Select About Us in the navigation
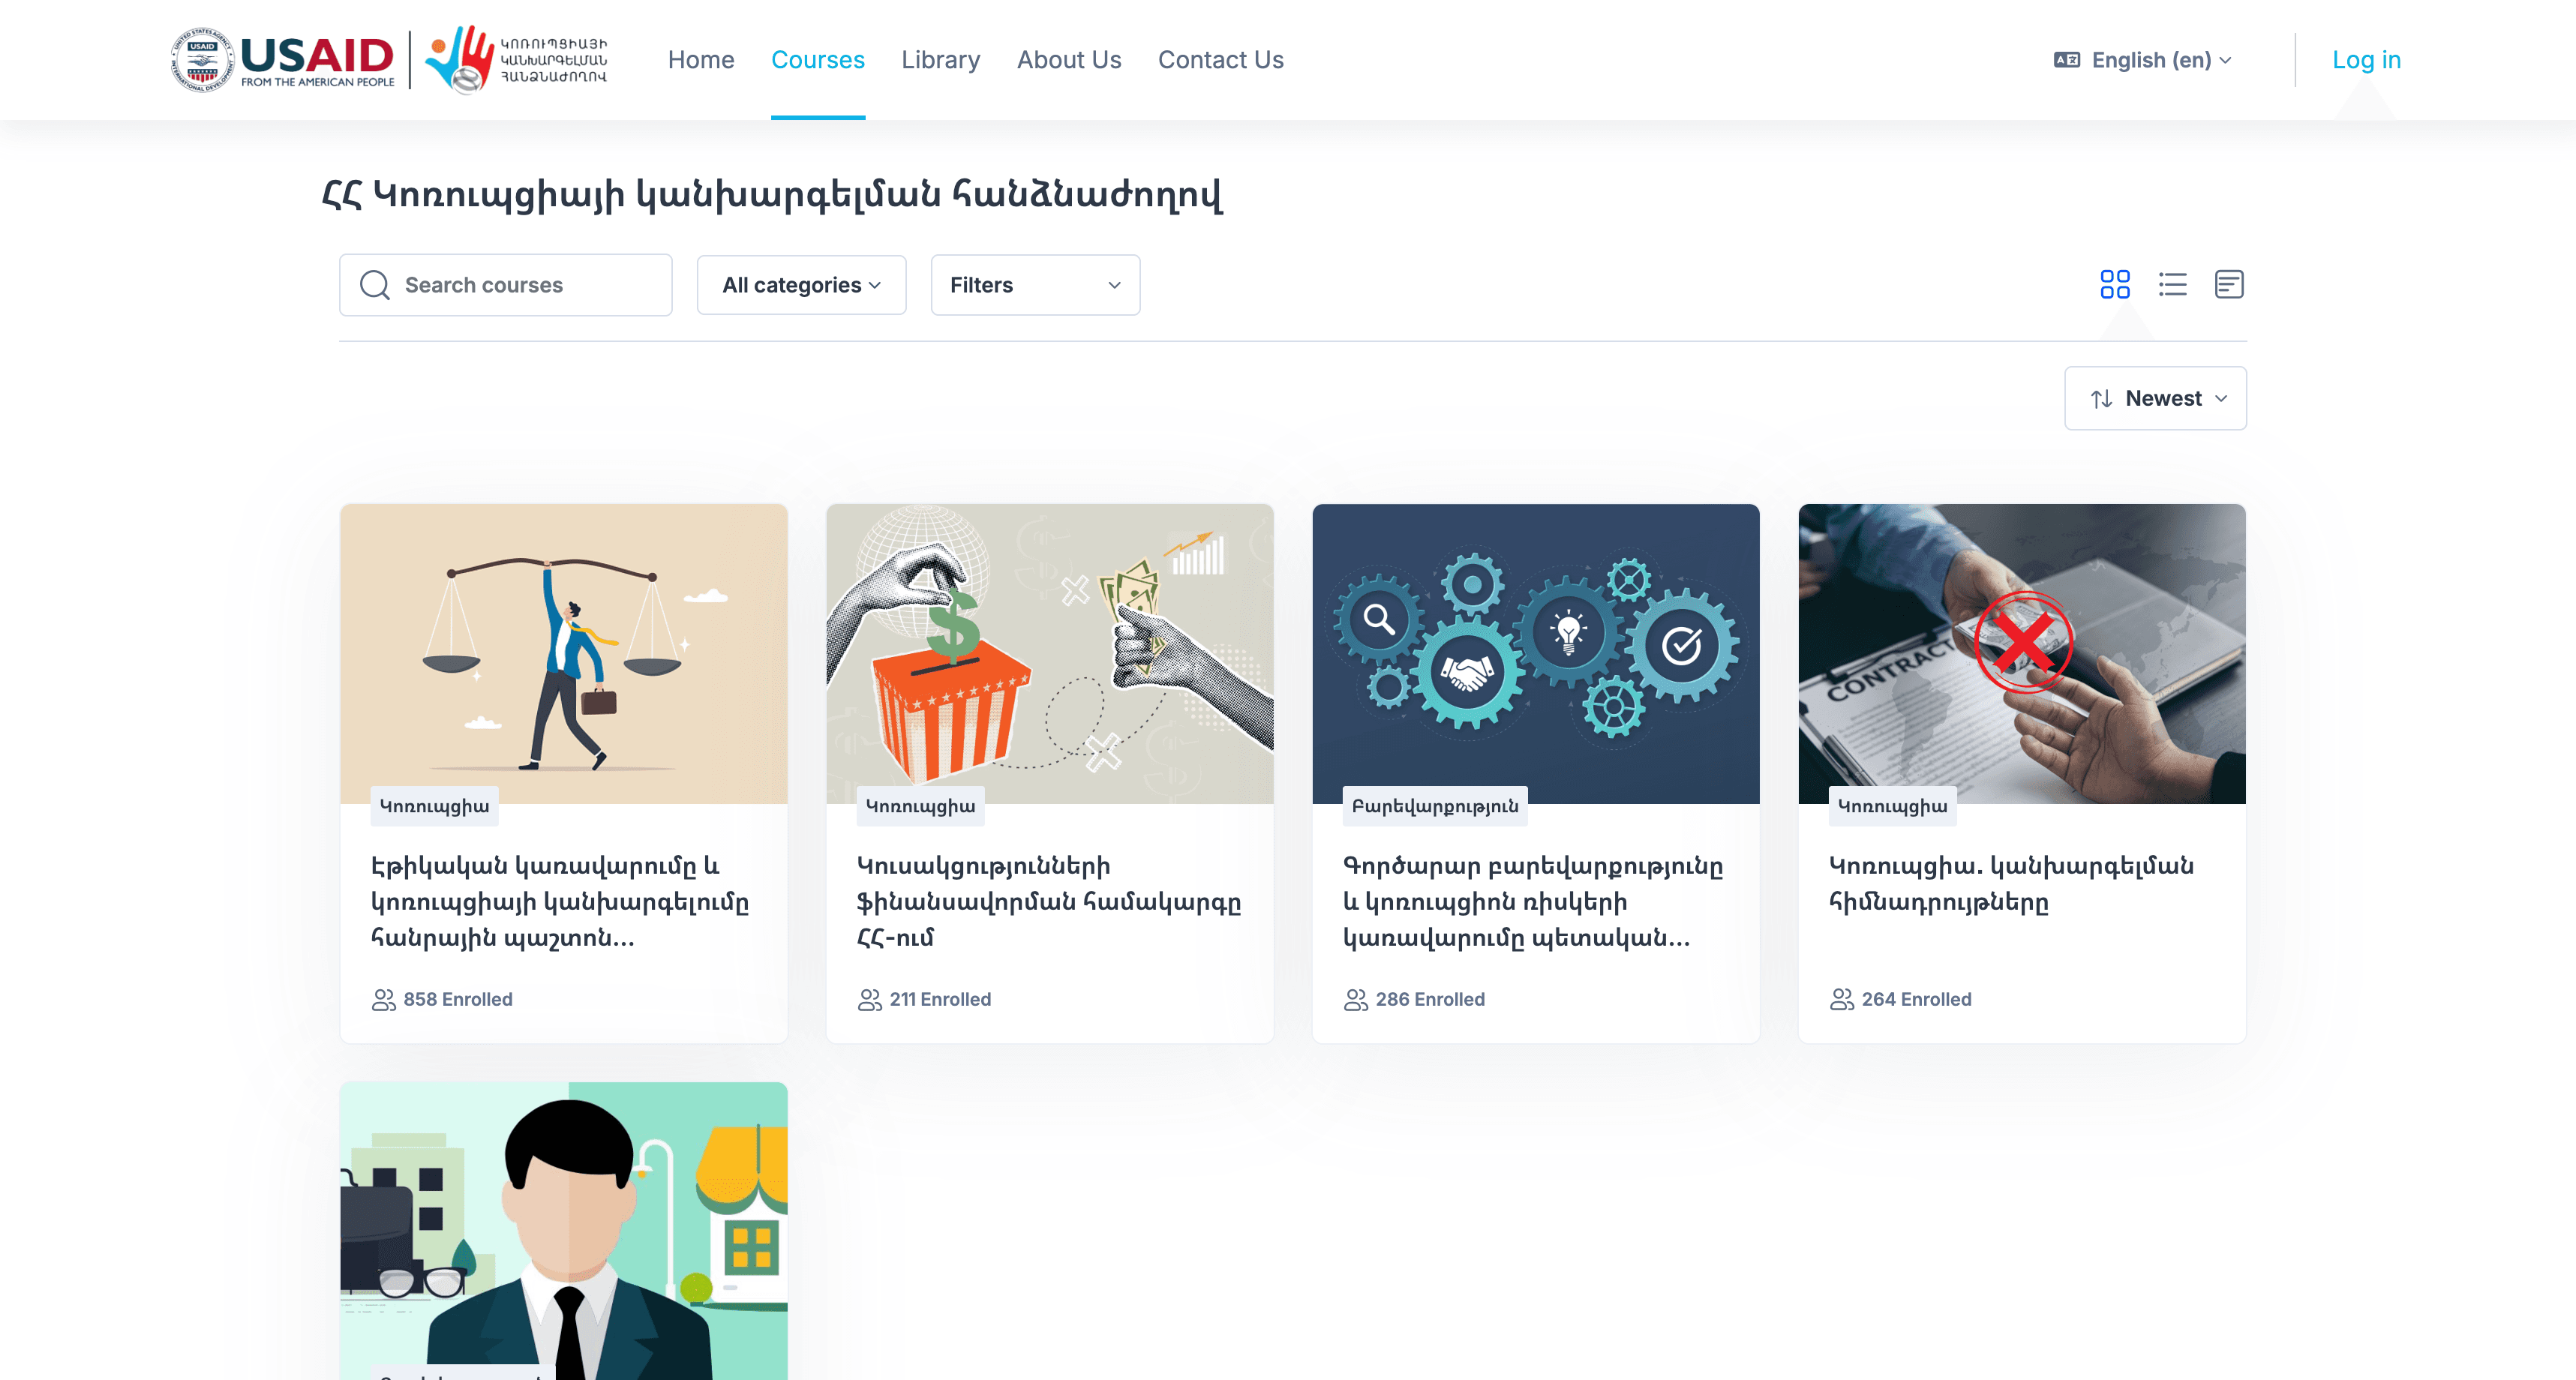The width and height of the screenshot is (2576, 1380). click(x=1069, y=60)
